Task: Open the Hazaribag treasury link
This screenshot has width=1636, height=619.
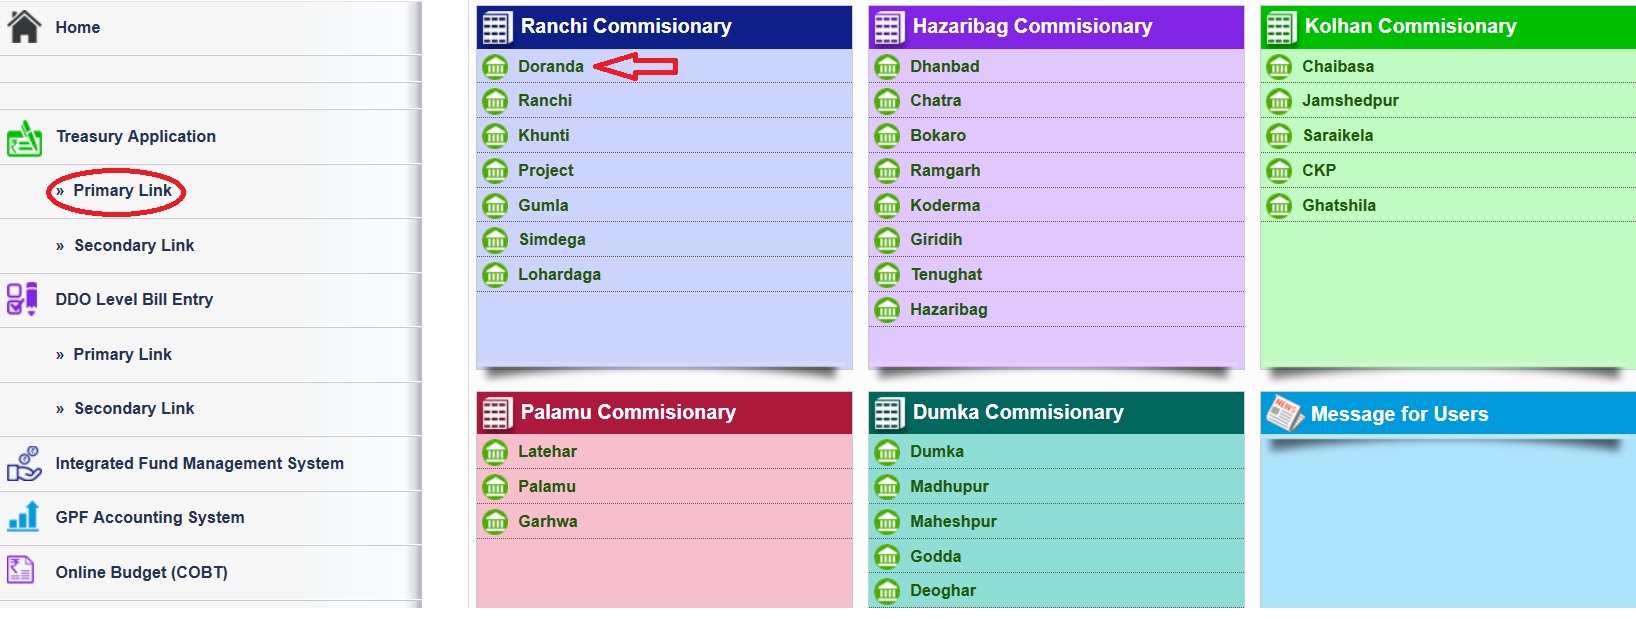Action: (948, 310)
